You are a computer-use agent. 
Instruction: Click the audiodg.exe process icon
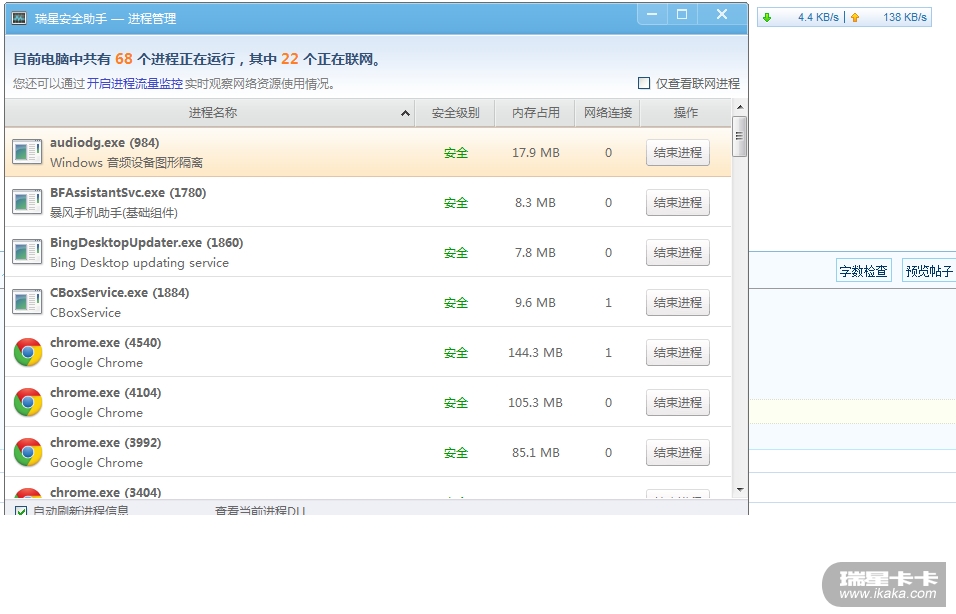pyautogui.click(x=27, y=152)
